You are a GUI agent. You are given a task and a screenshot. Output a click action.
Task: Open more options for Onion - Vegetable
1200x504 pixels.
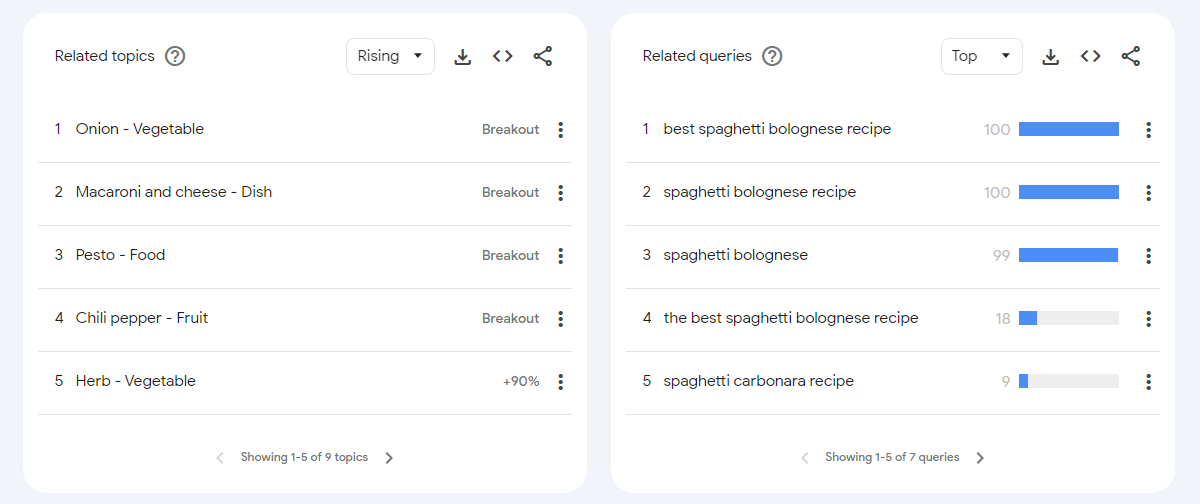click(561, 130)
